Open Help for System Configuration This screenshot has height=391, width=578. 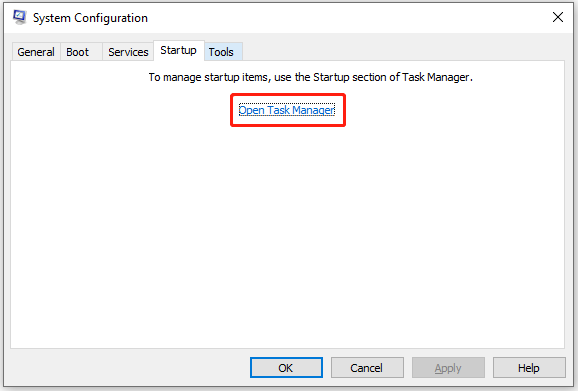tap(529, 367)
